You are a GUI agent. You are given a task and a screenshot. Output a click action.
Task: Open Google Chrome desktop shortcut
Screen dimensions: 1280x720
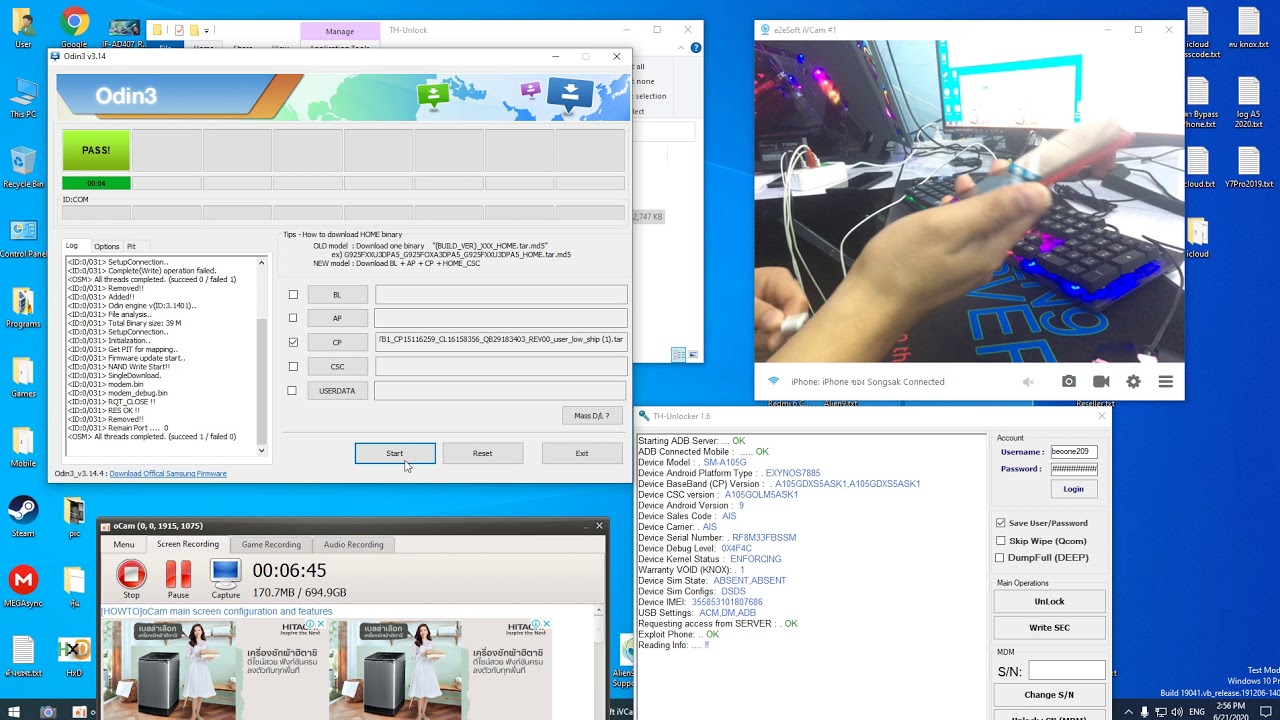point(74,28)
